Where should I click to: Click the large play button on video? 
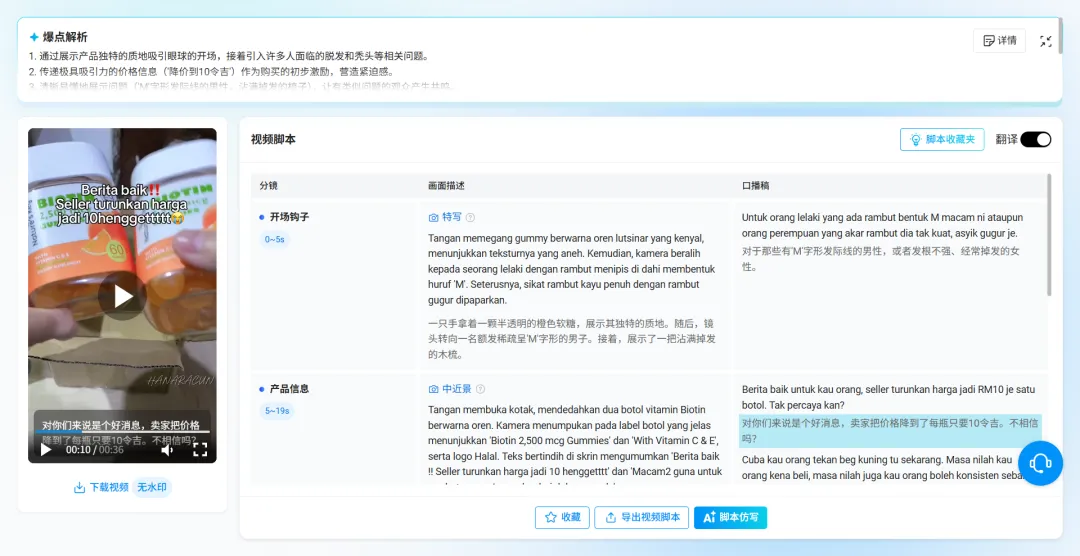[122, 296]
